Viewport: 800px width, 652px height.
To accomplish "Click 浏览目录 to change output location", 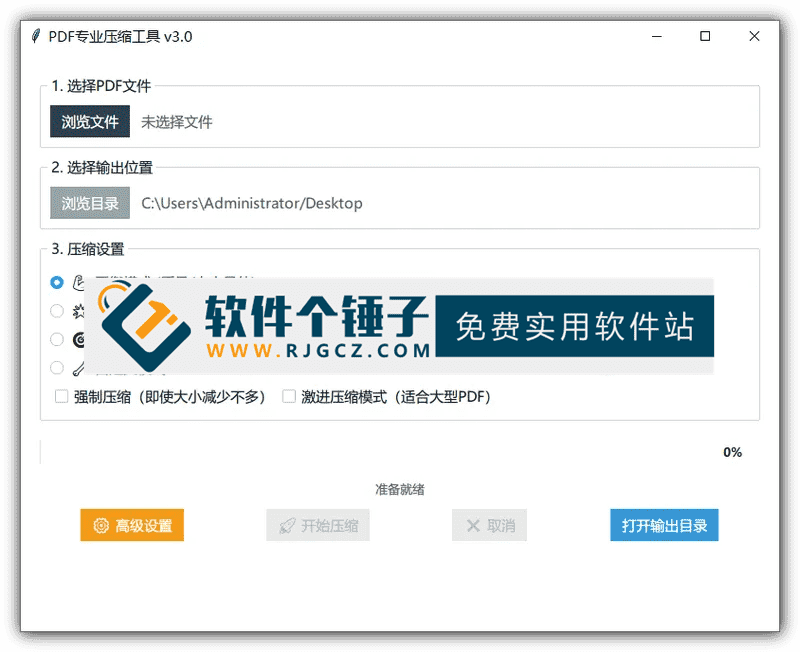I will click(89, 203).
